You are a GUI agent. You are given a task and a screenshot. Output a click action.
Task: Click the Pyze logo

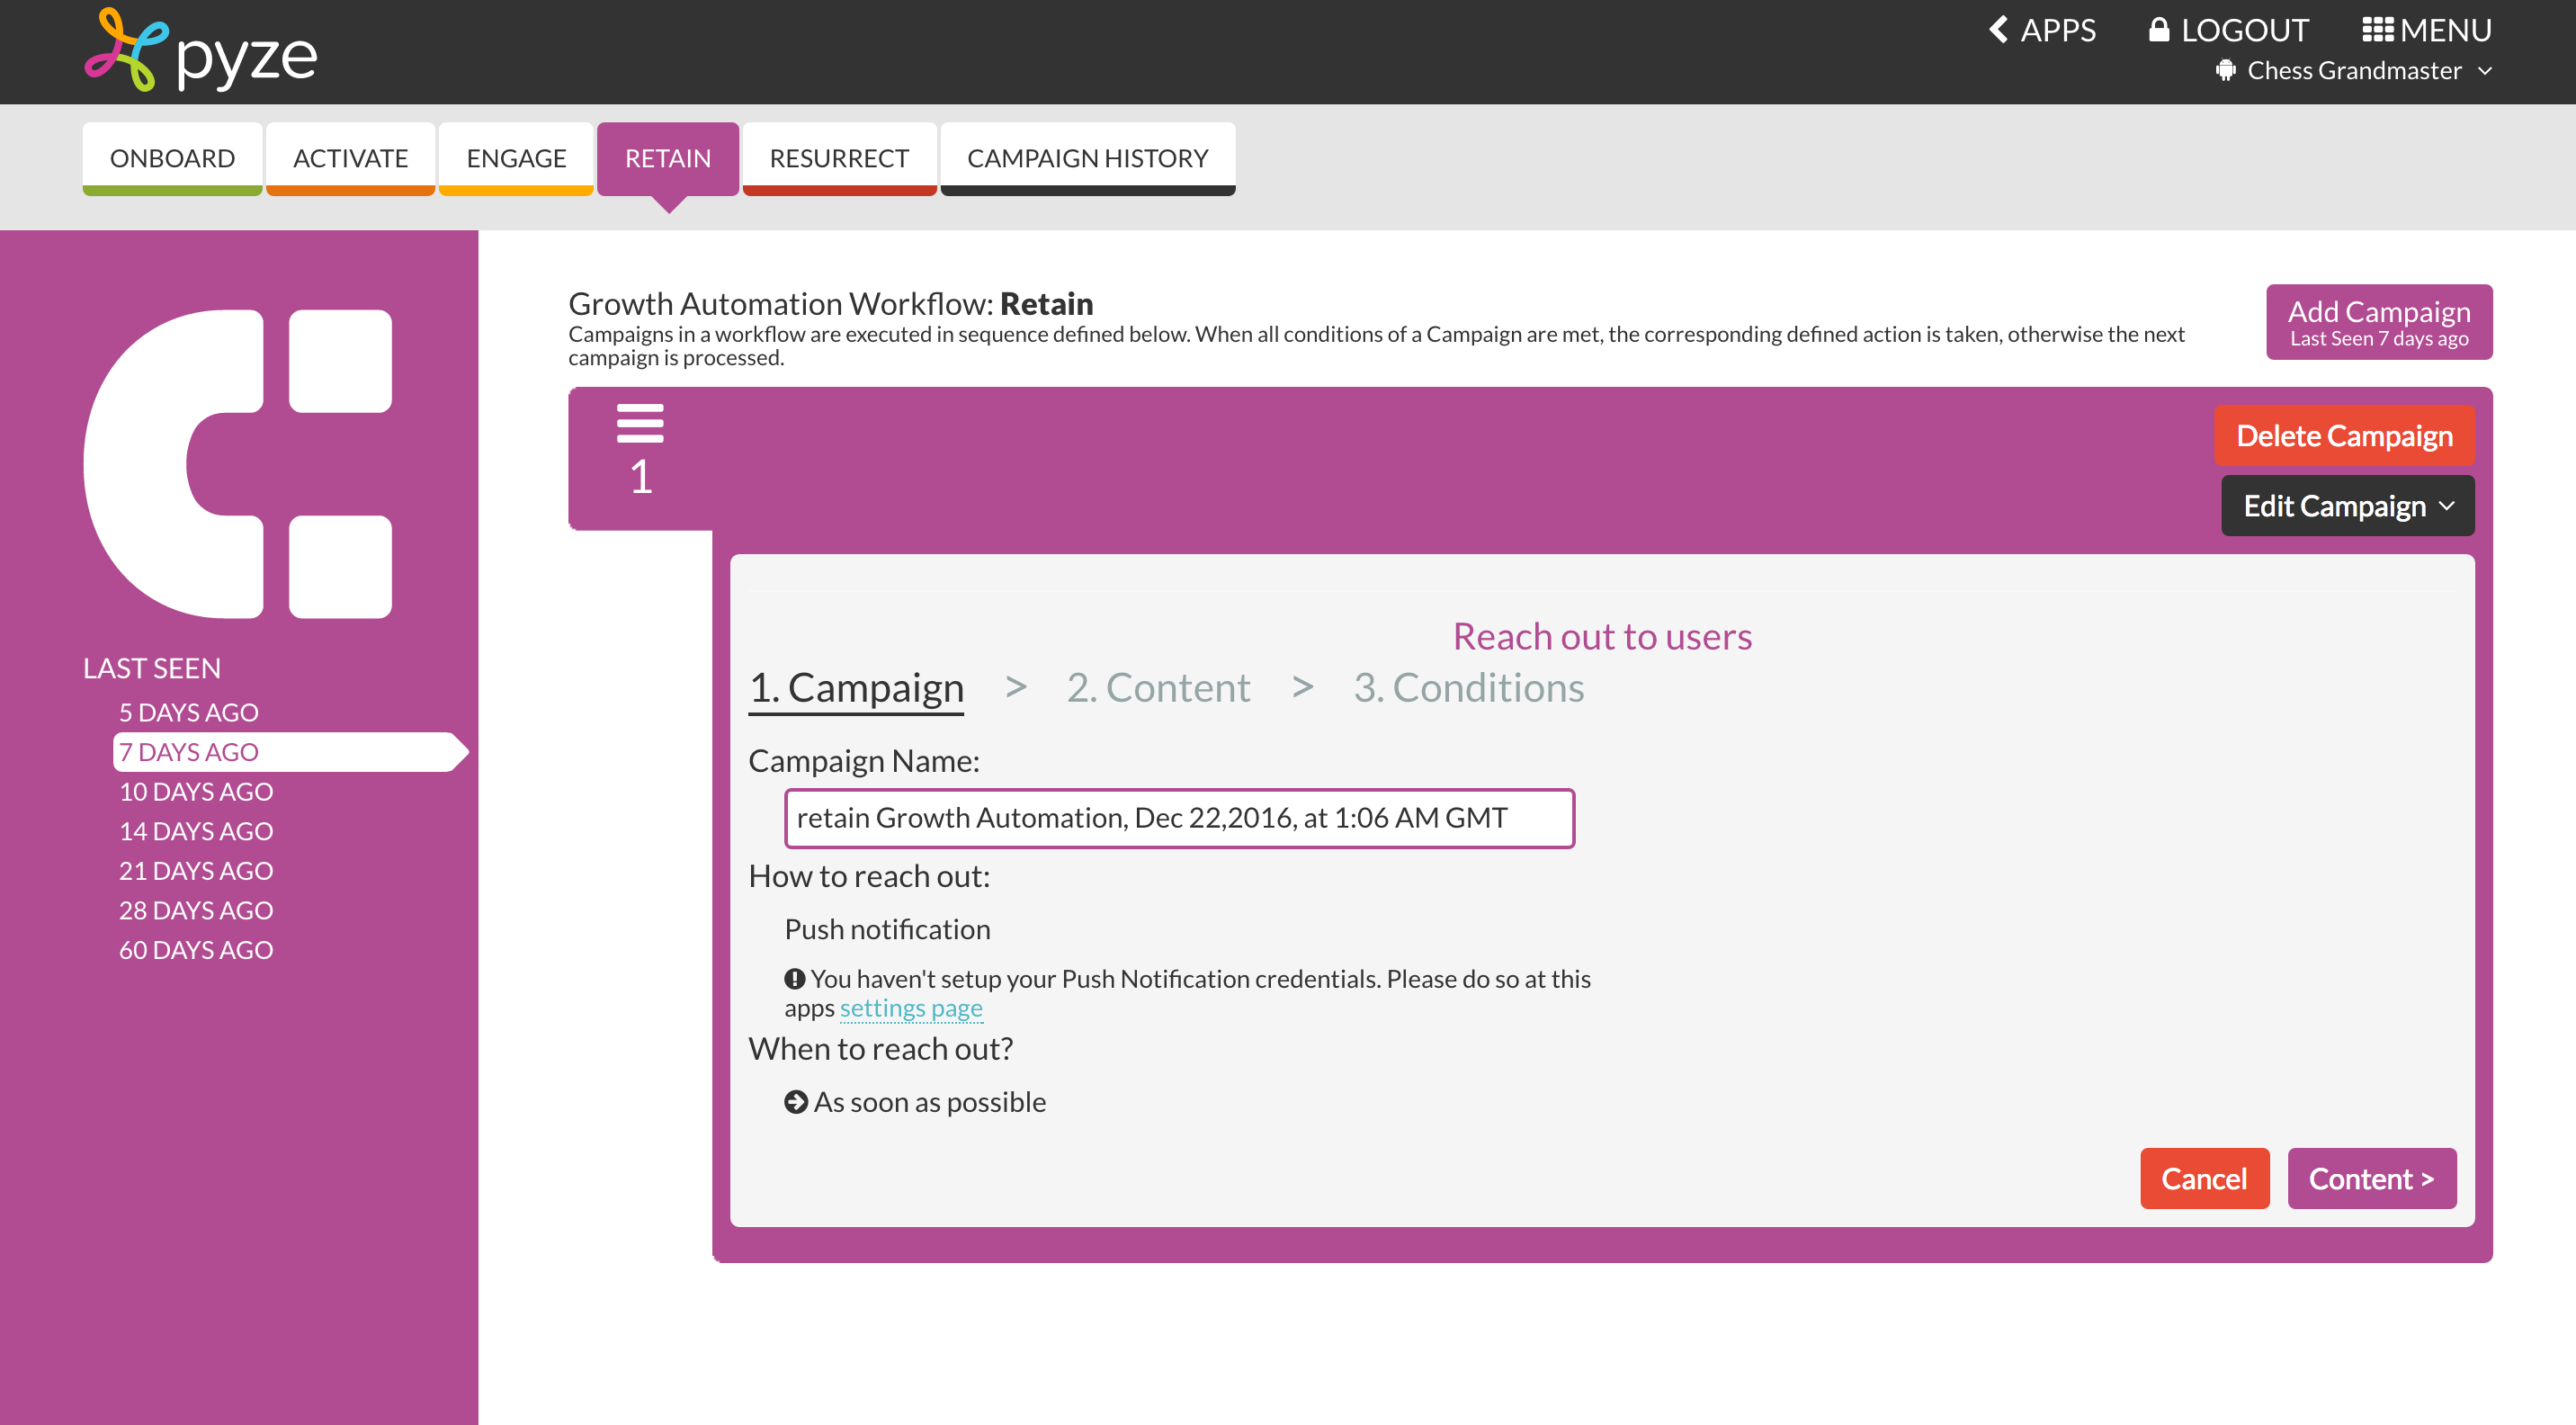coord(201,51)
